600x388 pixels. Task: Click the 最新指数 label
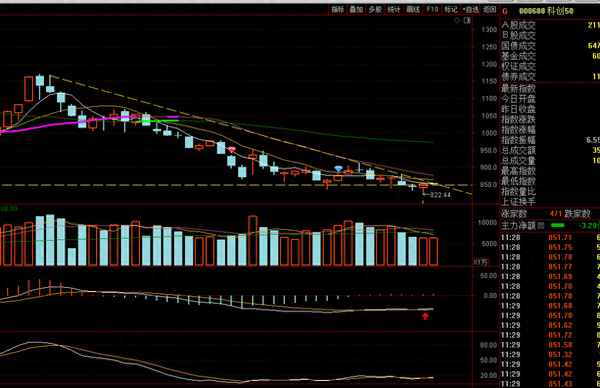pos(518,88)
